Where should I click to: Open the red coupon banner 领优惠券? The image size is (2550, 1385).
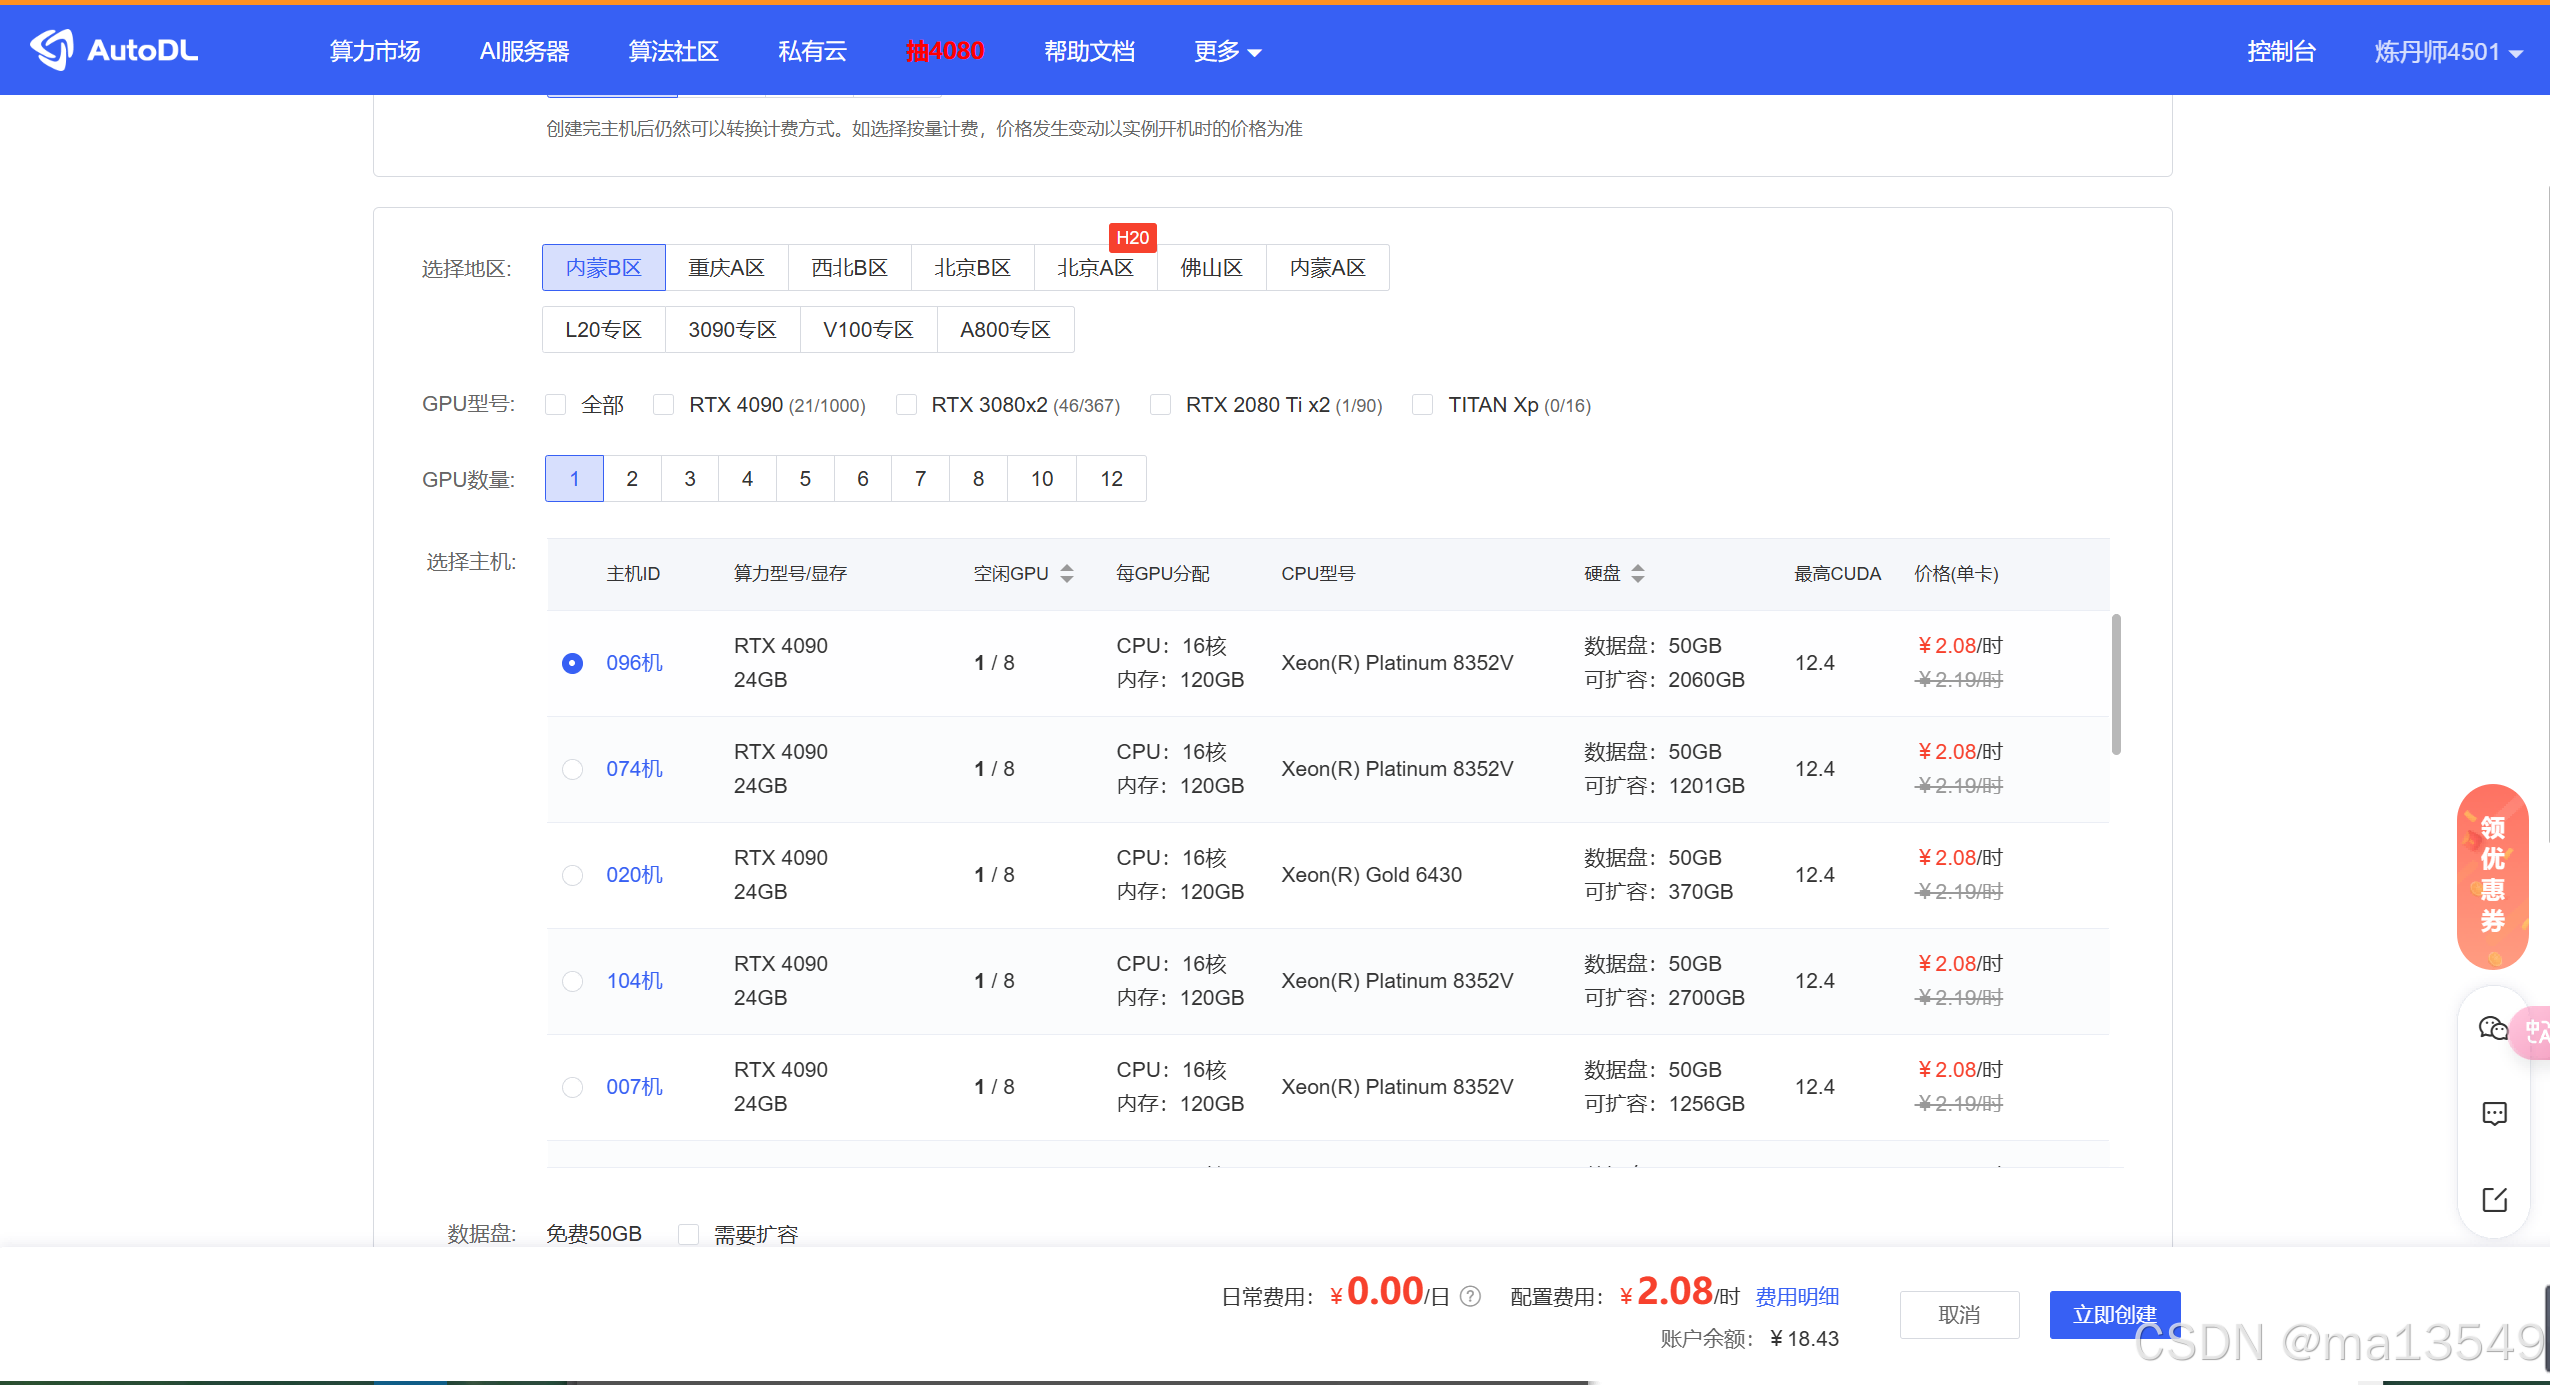[x=2492, y=875]
